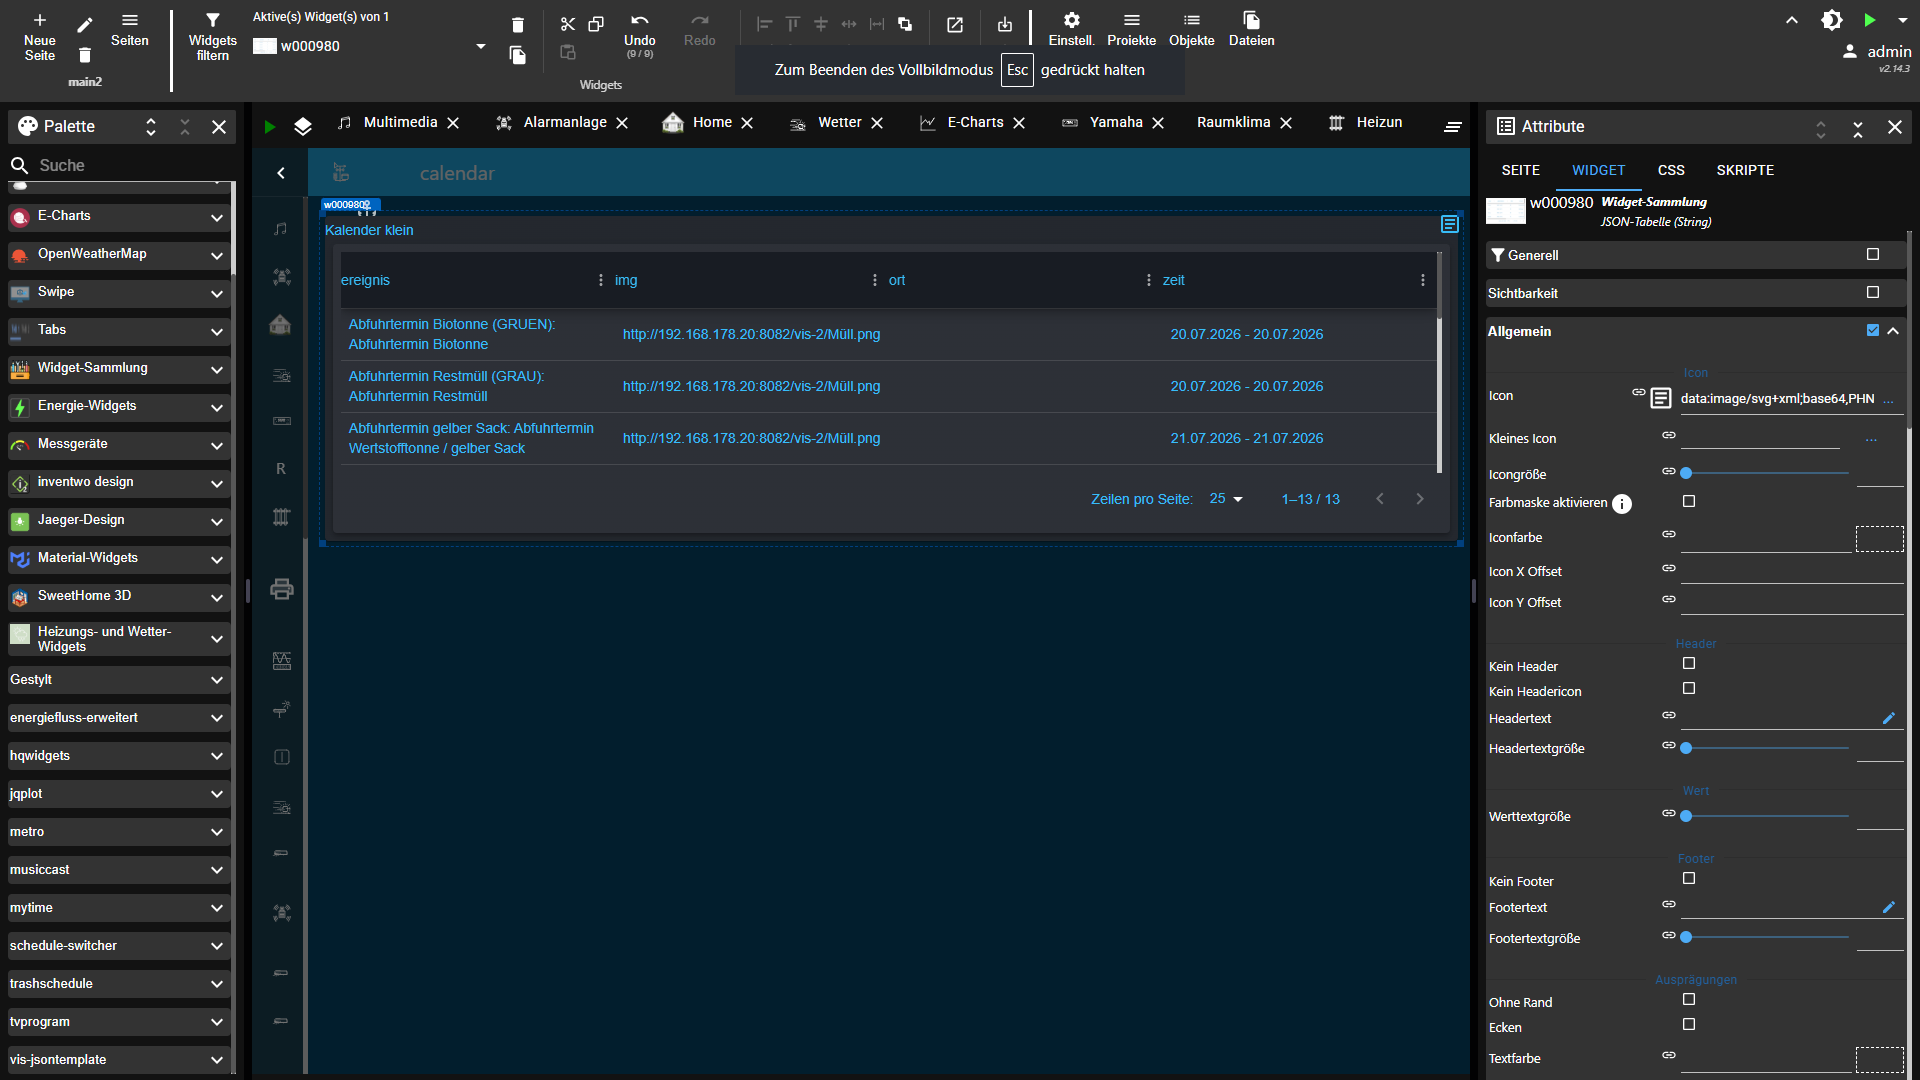Screen dimensions: 1920x1080
Task: Toggle Generell section checkbox
Action: [x=1873, y=255]
